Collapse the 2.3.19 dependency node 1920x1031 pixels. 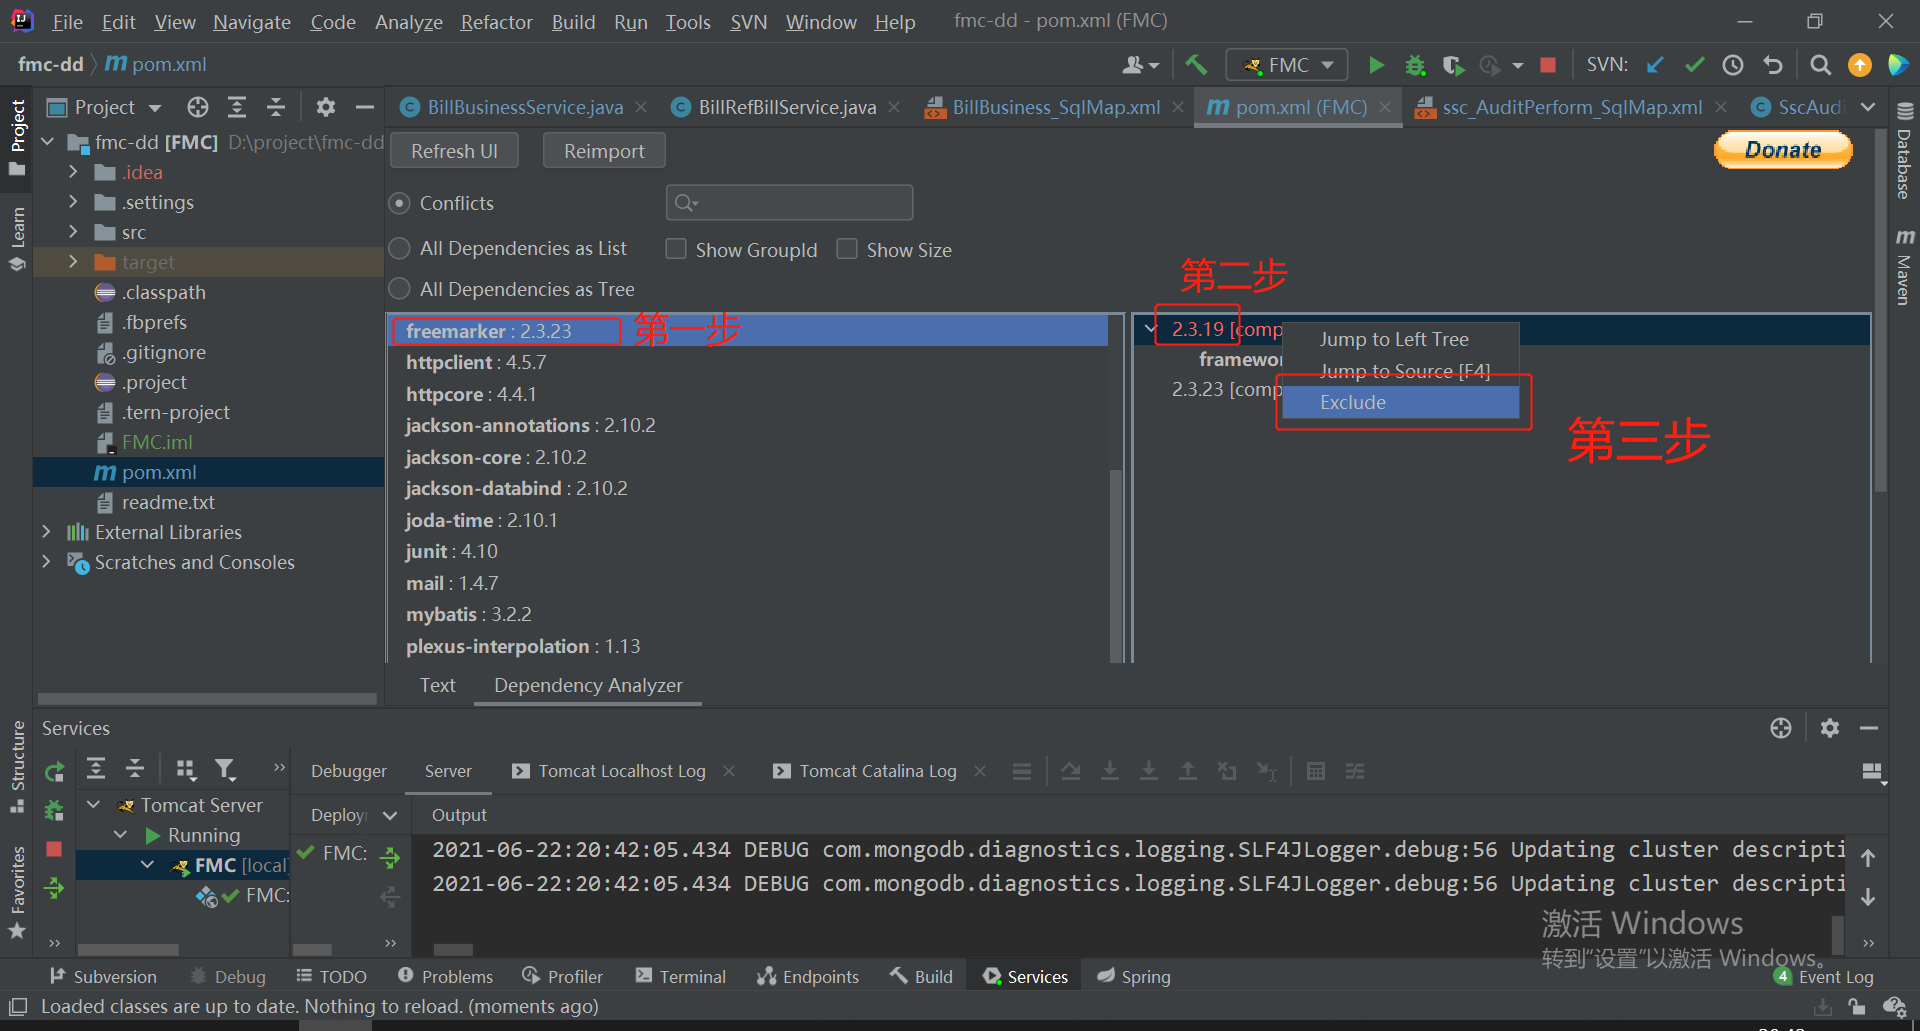tap(1151, 329)
